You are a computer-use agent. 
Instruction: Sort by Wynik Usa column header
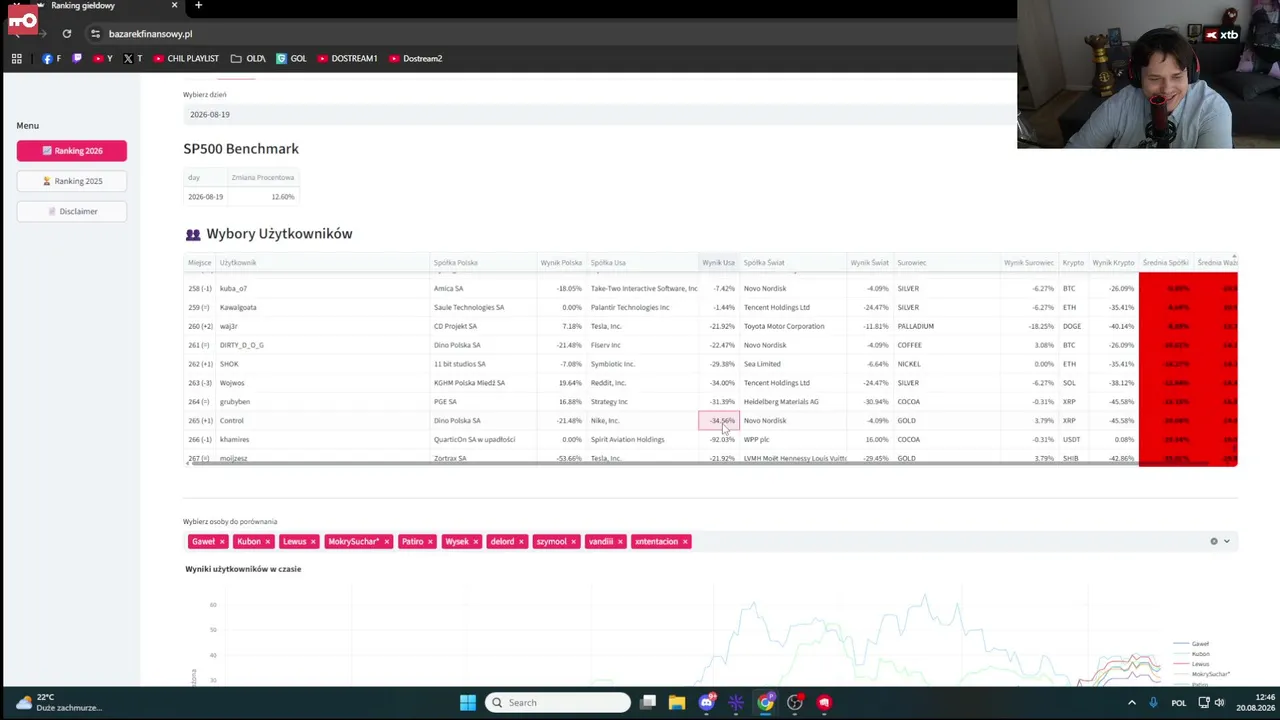(718, 263)
